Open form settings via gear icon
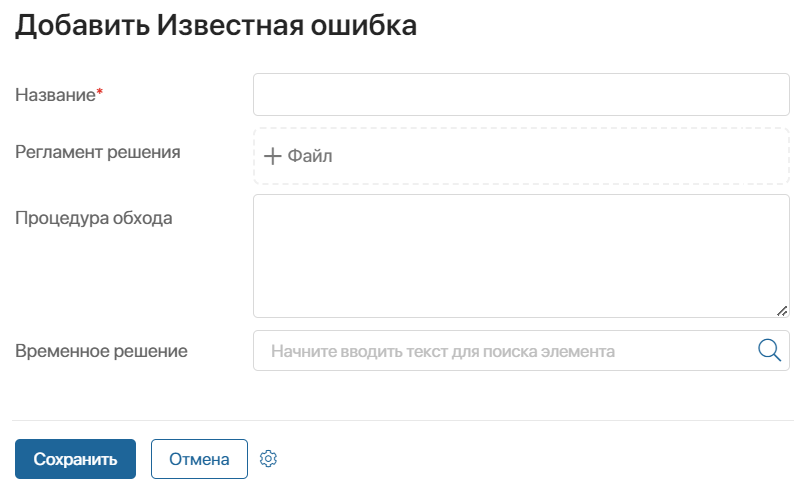Viewport: 794px width, 487px height. point(268,459)
